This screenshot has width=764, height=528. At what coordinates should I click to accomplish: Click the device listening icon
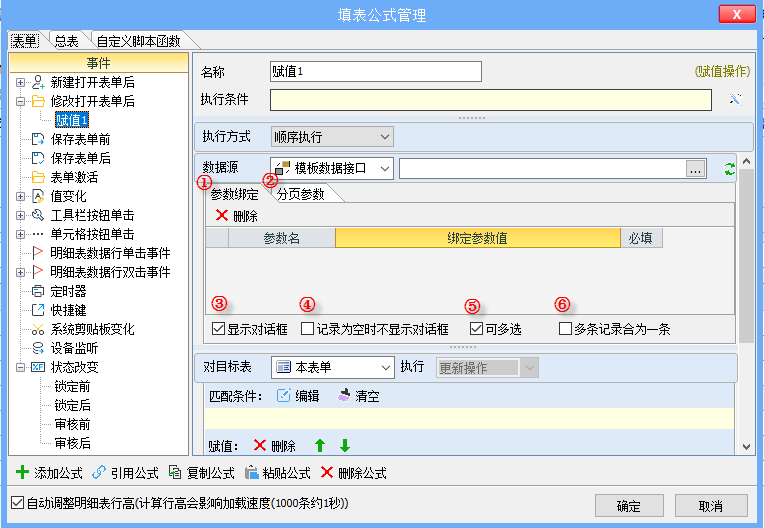(x=38, y=348)
